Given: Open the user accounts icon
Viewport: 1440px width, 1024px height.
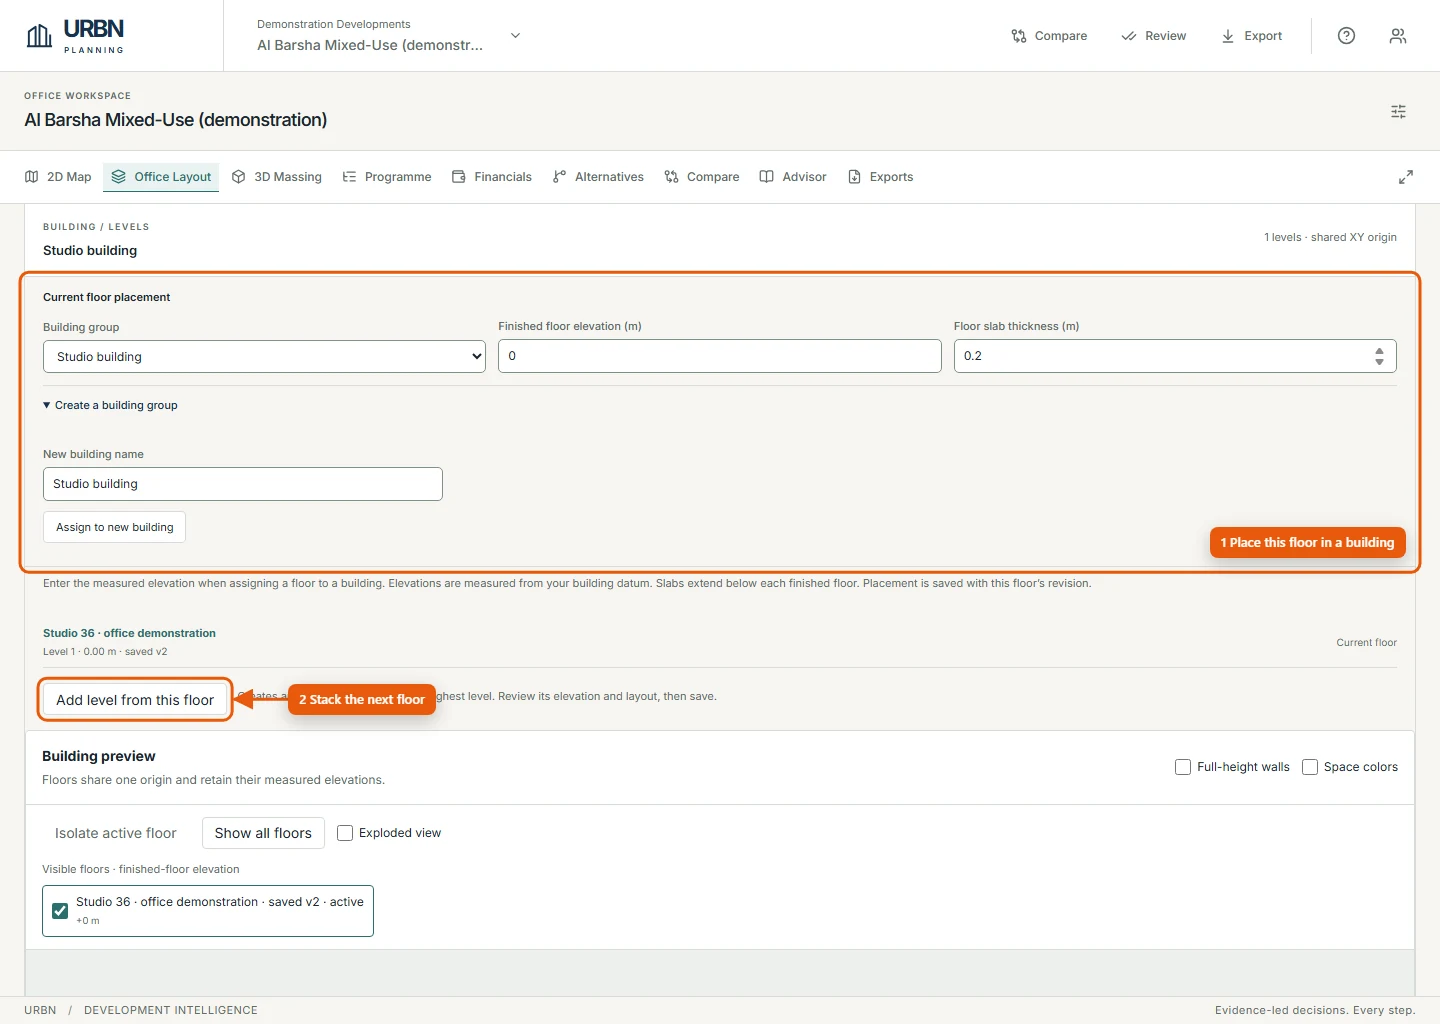Looking at the screenshot, I should [x=1398, y=36].
